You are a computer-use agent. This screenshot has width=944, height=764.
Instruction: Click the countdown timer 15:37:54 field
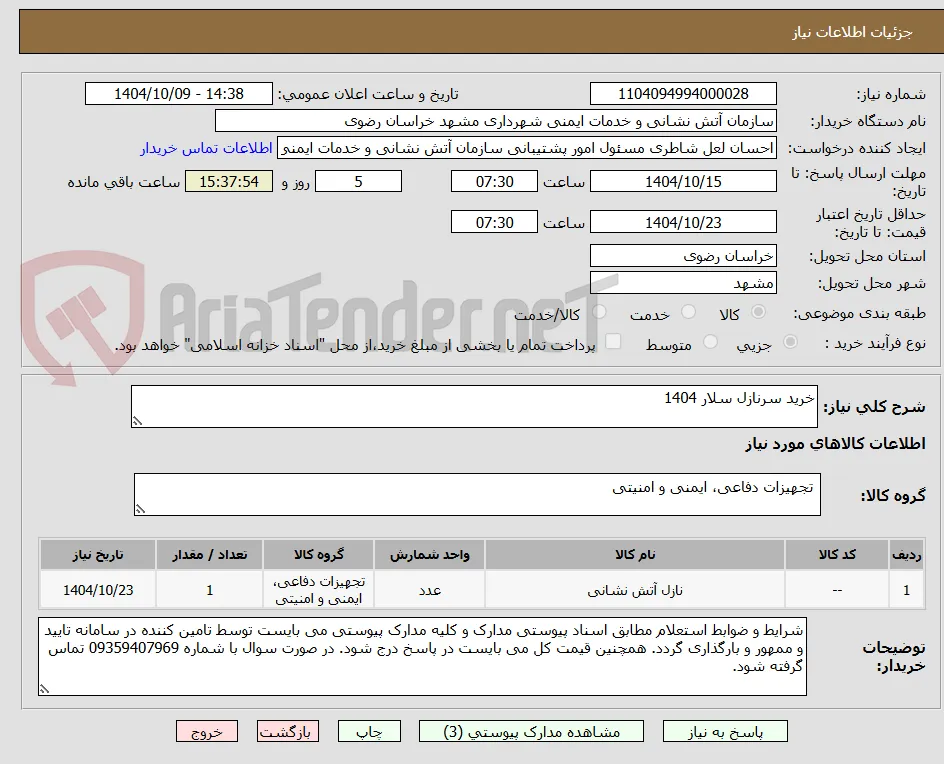point(229,181)
